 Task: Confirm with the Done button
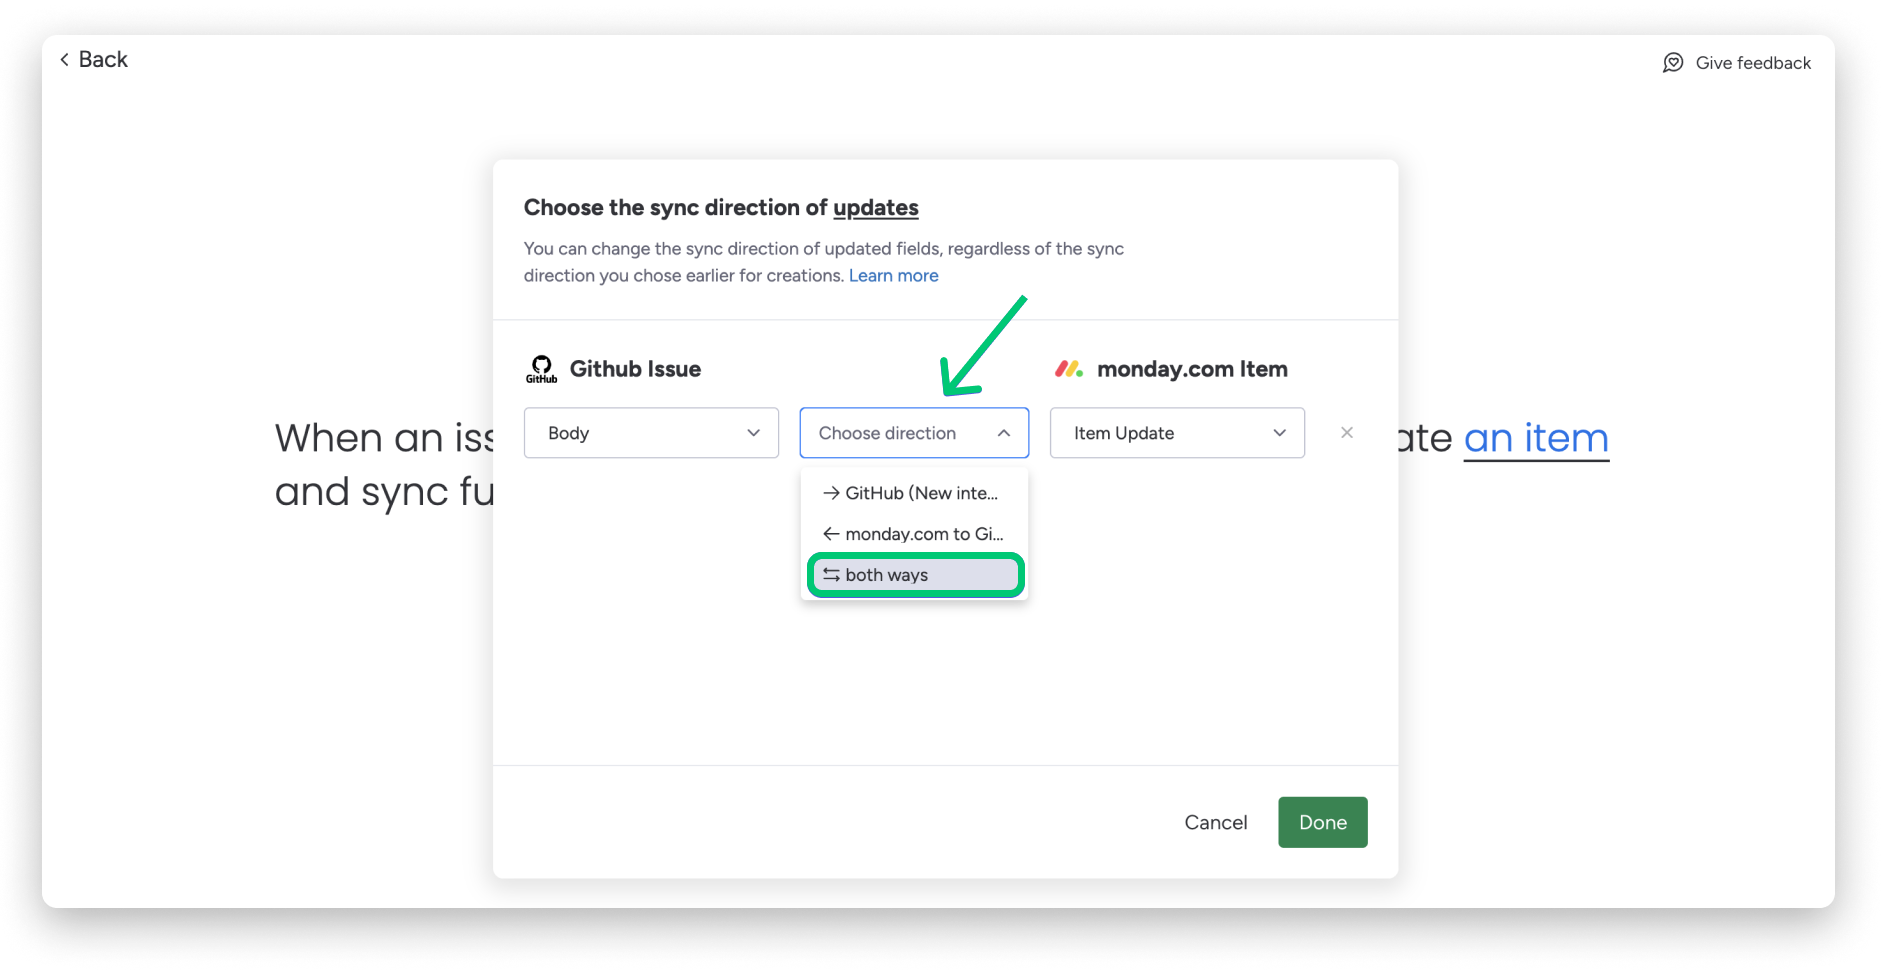[x=1322, y=823]
